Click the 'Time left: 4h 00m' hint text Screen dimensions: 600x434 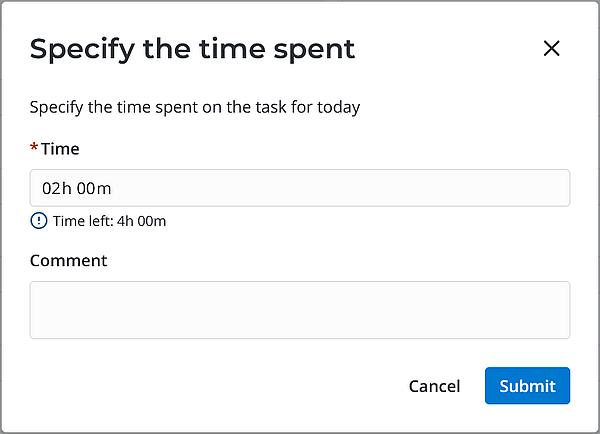click(109, 221)
